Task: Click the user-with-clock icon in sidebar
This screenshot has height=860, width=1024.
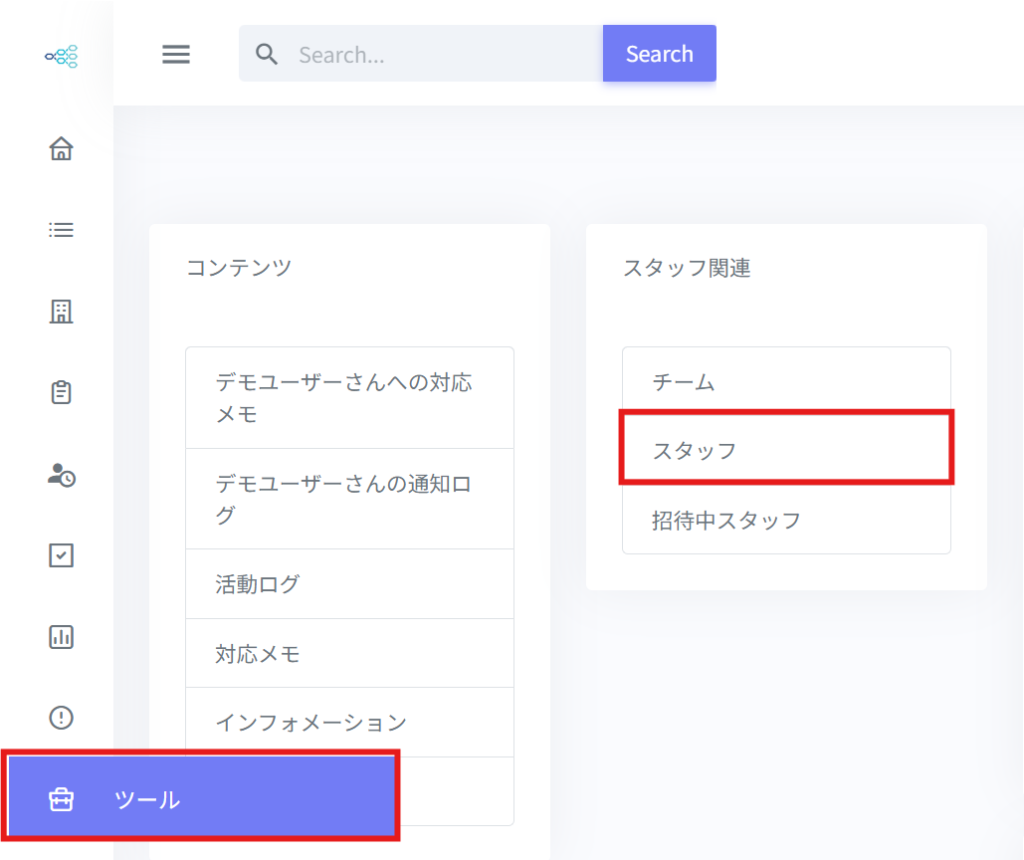Action: click(x=61, y=475)
